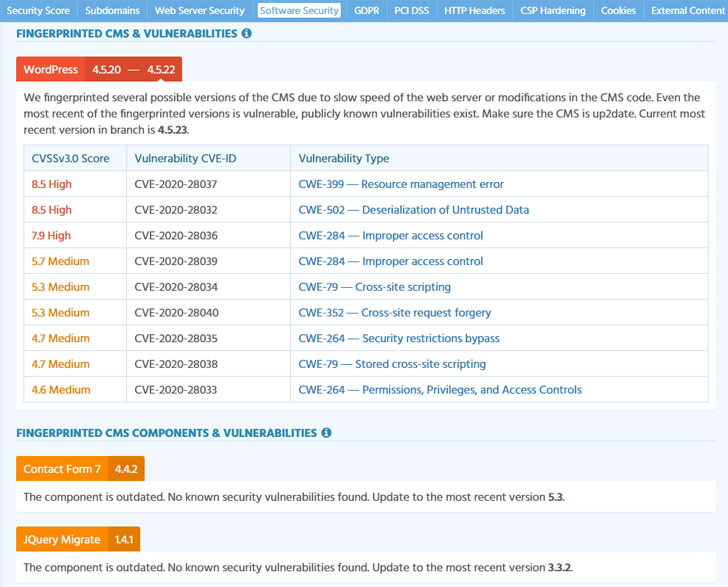Open CWE-352 Cross-site request forgery link
Image resolution: width=728 pixels, height=587 pixels.
pos(395,313)
